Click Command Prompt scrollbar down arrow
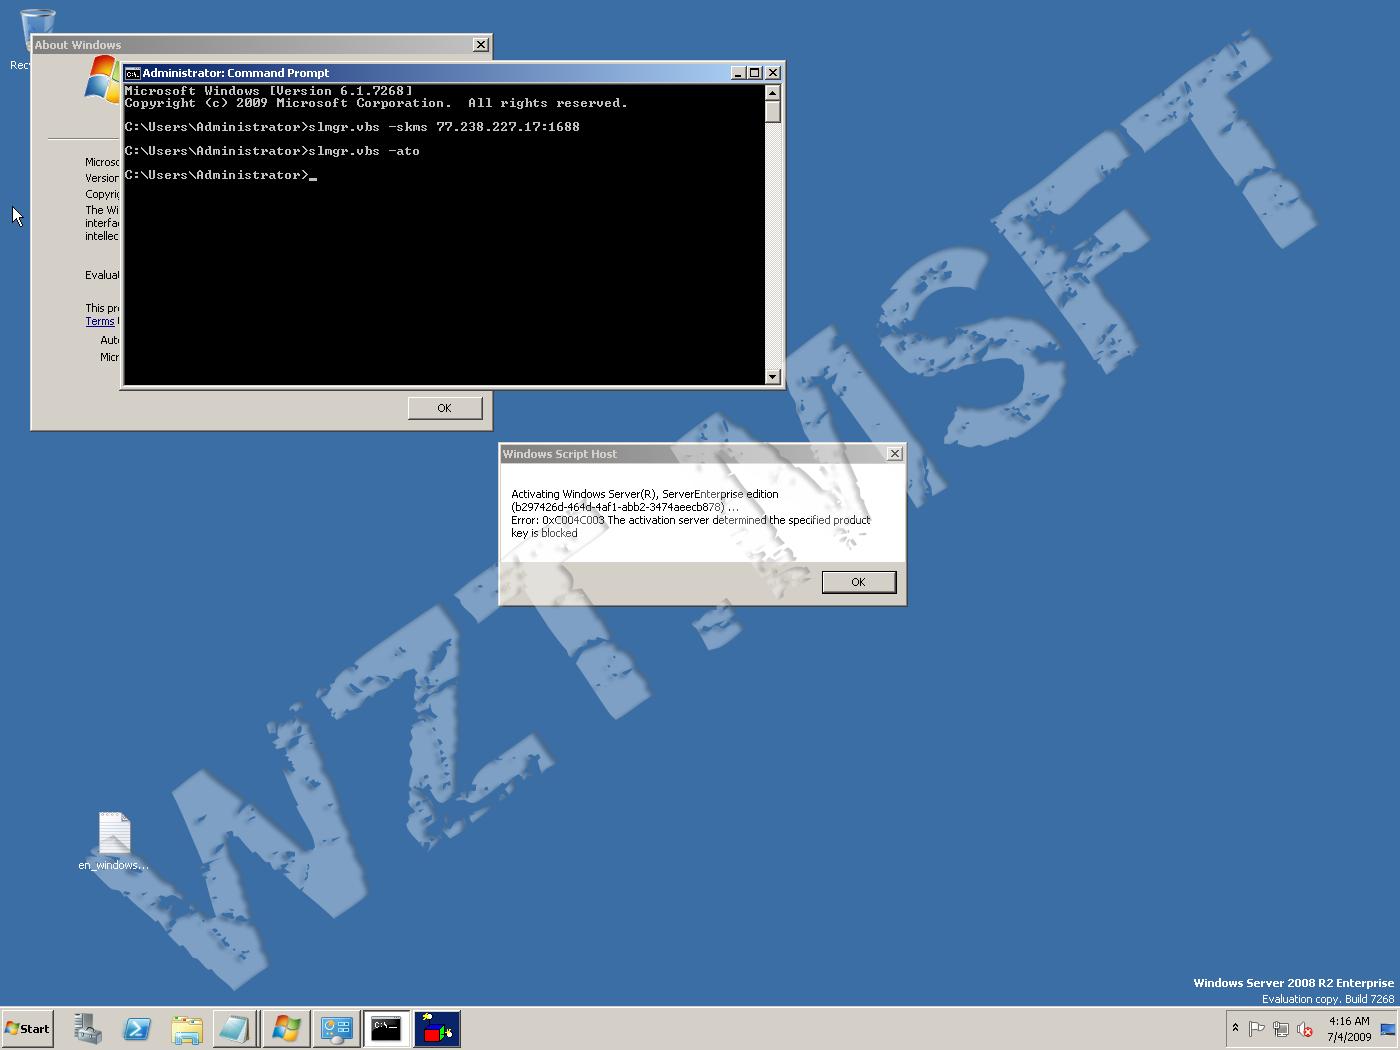The width and height of the screenshot is (1400, 1050). pos(772,377)
